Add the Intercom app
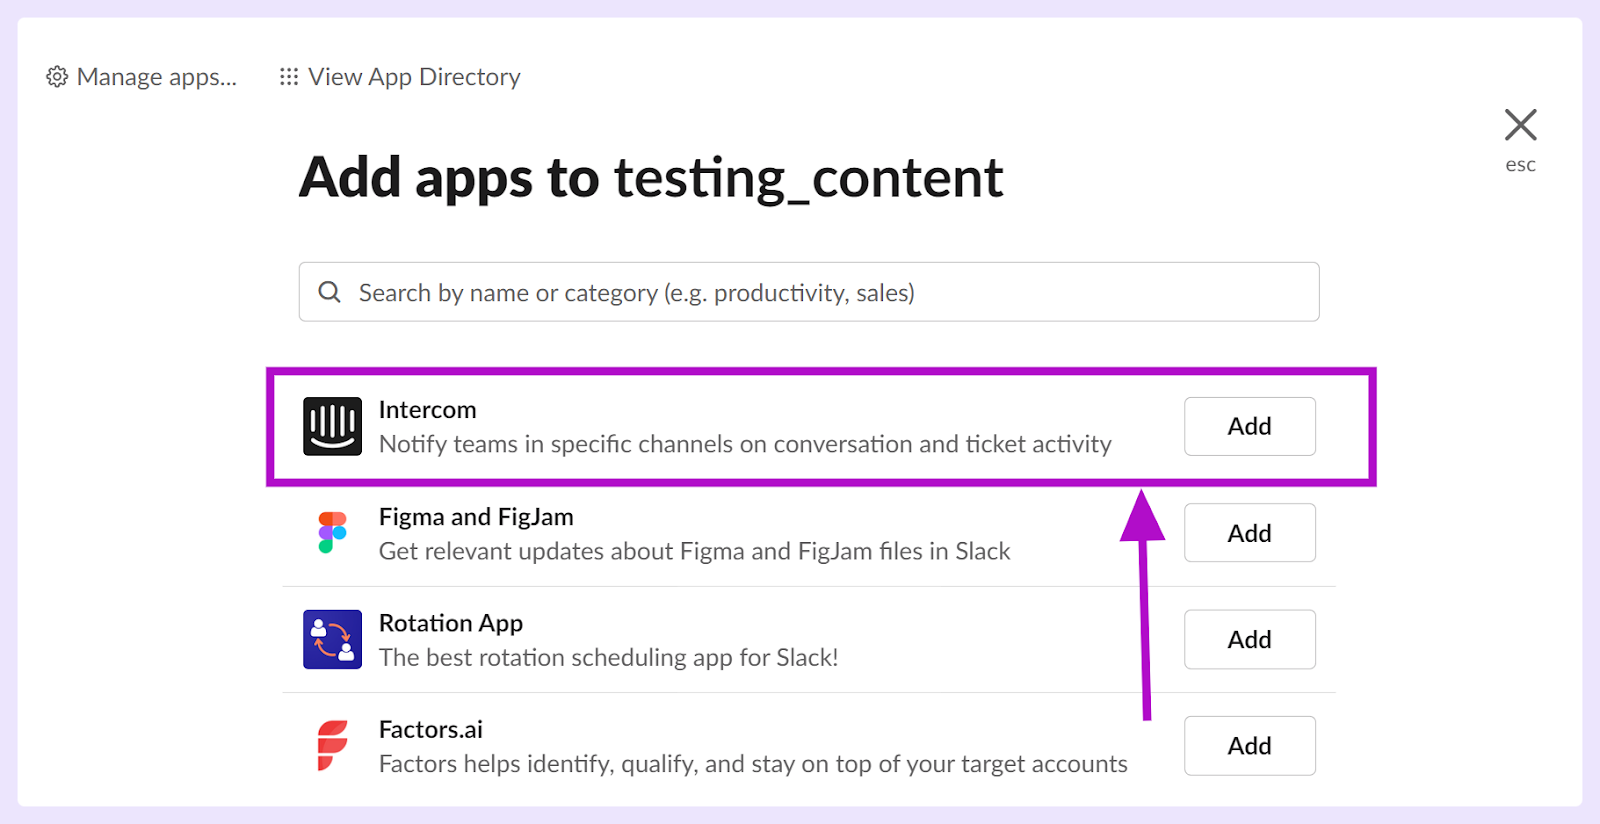1600x824 pixels. click(x=1250, y=426)
